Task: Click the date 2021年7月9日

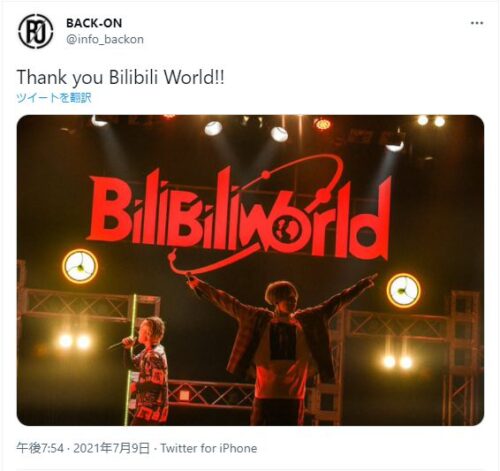Action: pos(111,448)
